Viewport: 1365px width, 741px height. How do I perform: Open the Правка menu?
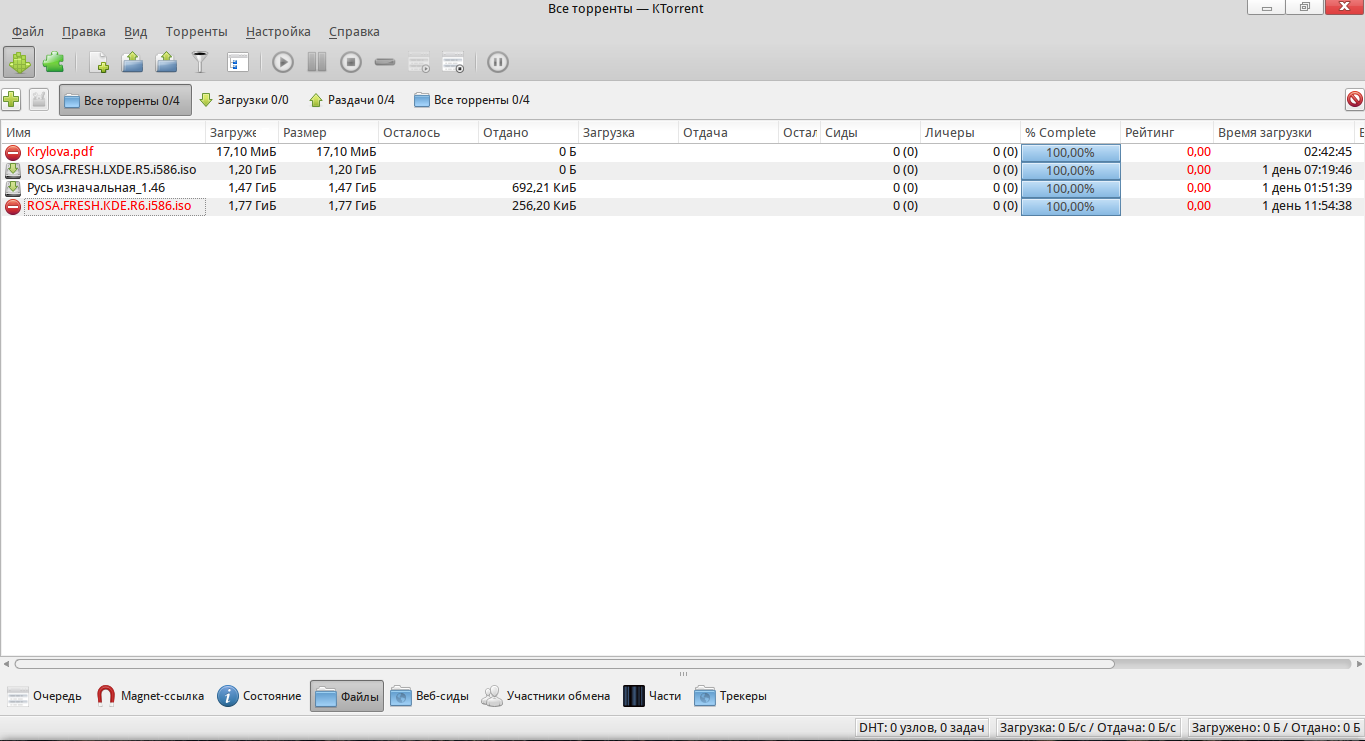tap(84, 31)
